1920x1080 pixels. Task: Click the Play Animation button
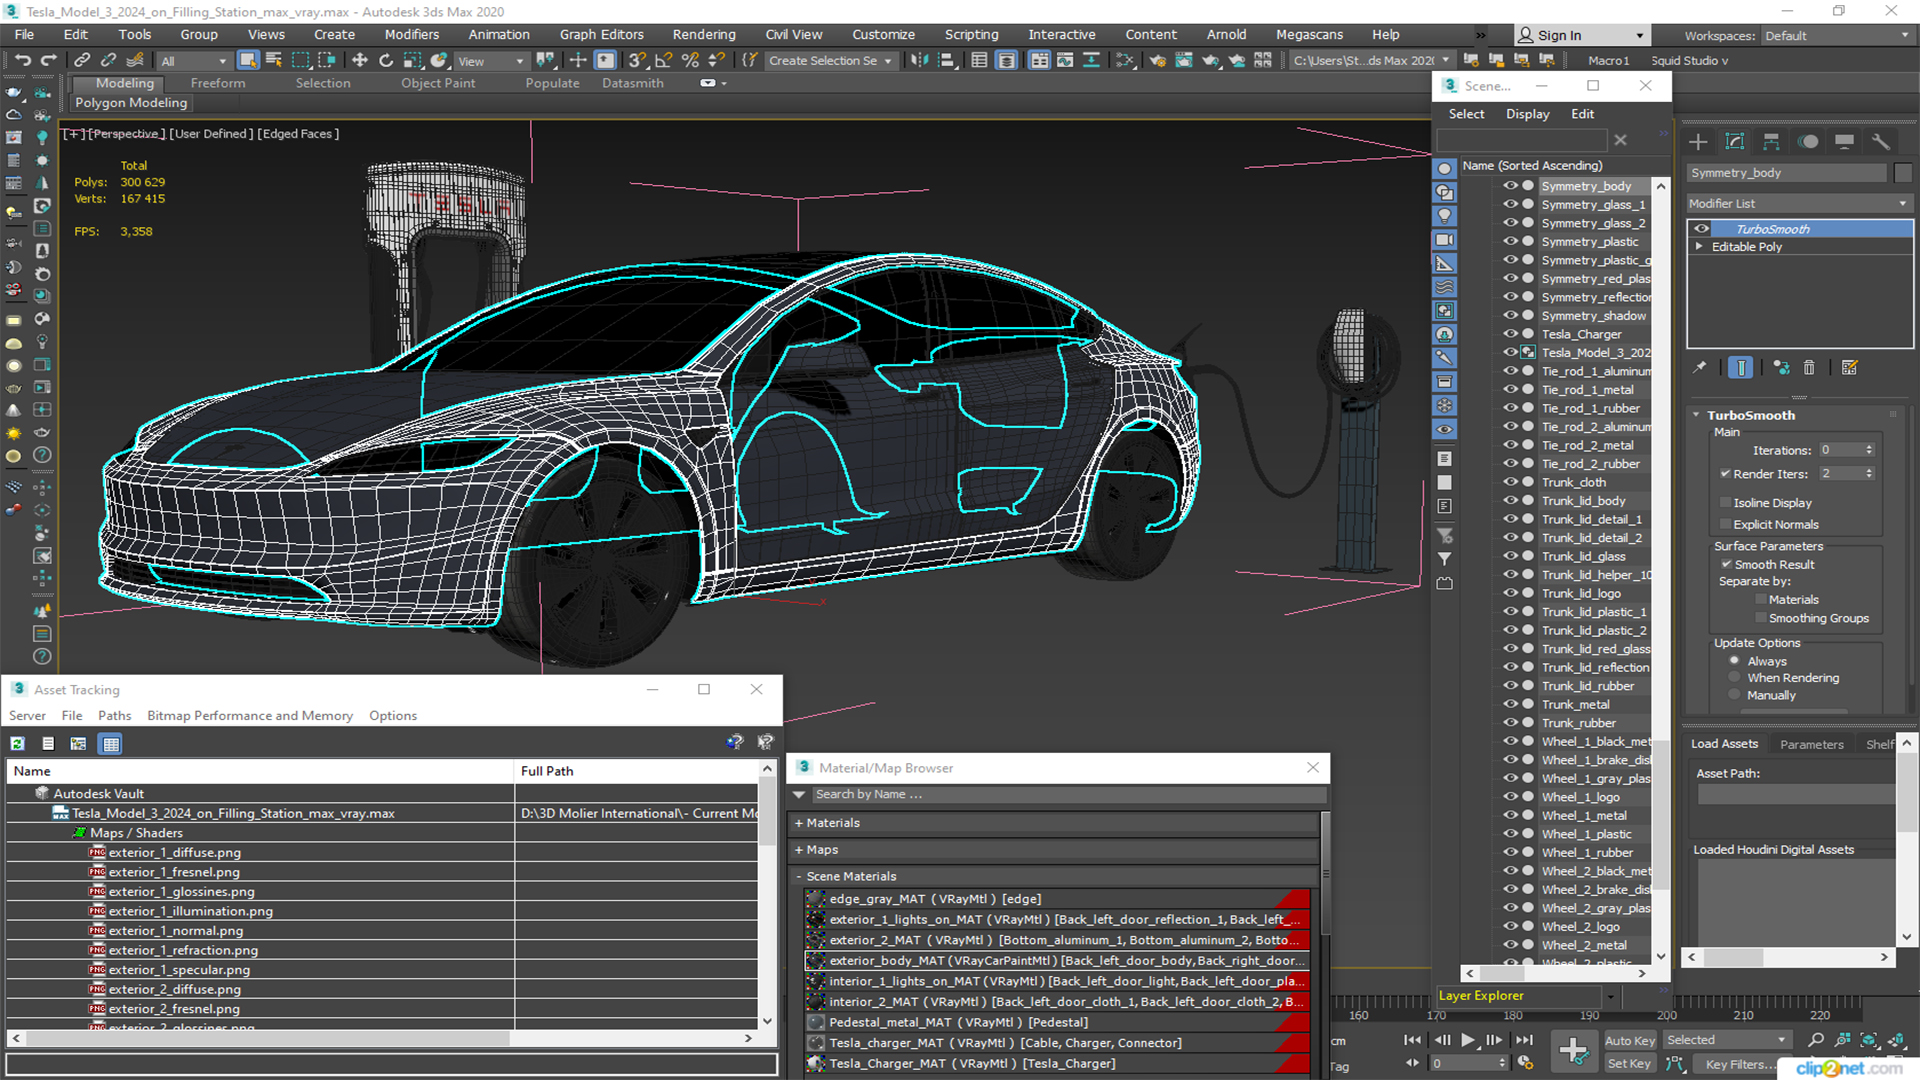pyautogui.click(x=1468, y=1040)
